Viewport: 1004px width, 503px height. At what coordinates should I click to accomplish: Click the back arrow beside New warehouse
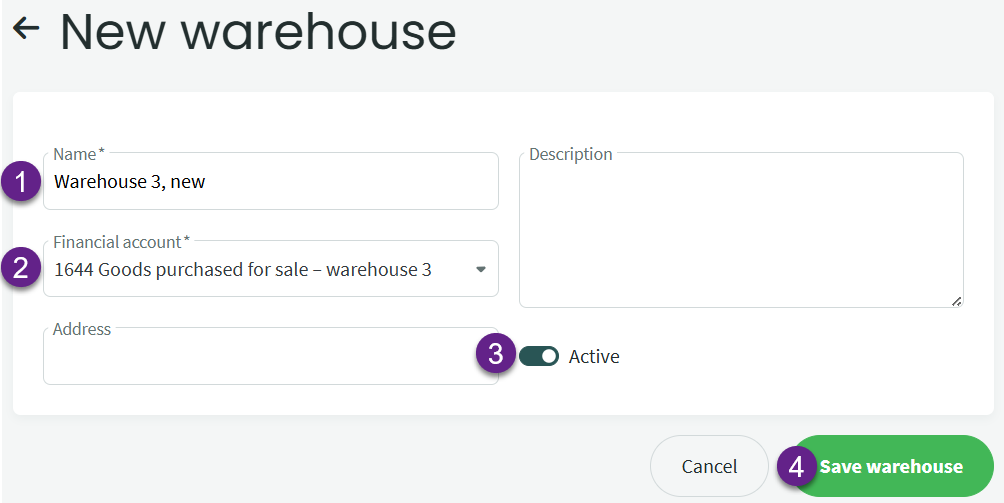tap(26, 28)
